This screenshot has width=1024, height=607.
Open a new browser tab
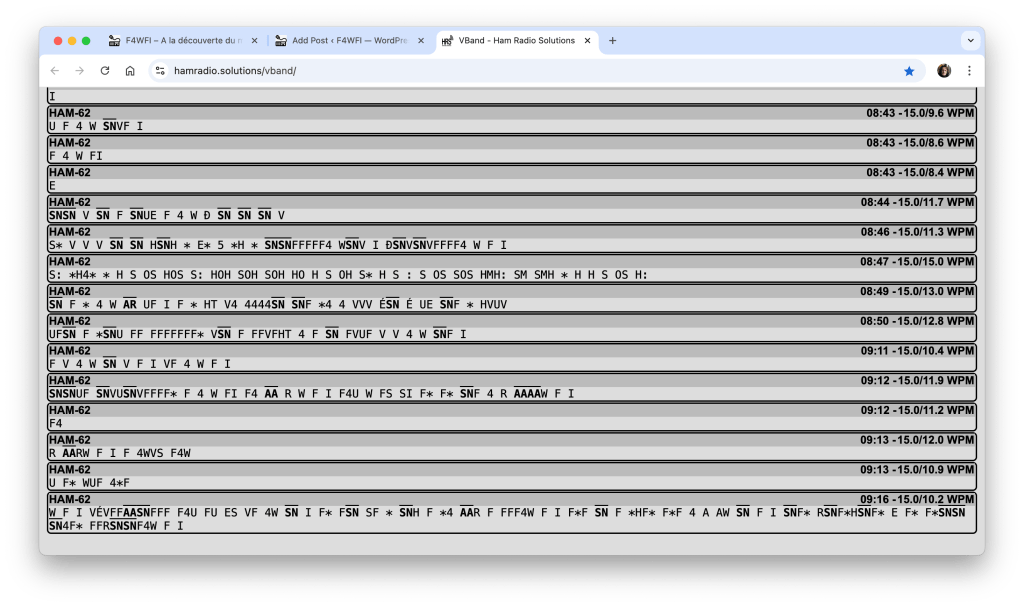coord(613,41)
